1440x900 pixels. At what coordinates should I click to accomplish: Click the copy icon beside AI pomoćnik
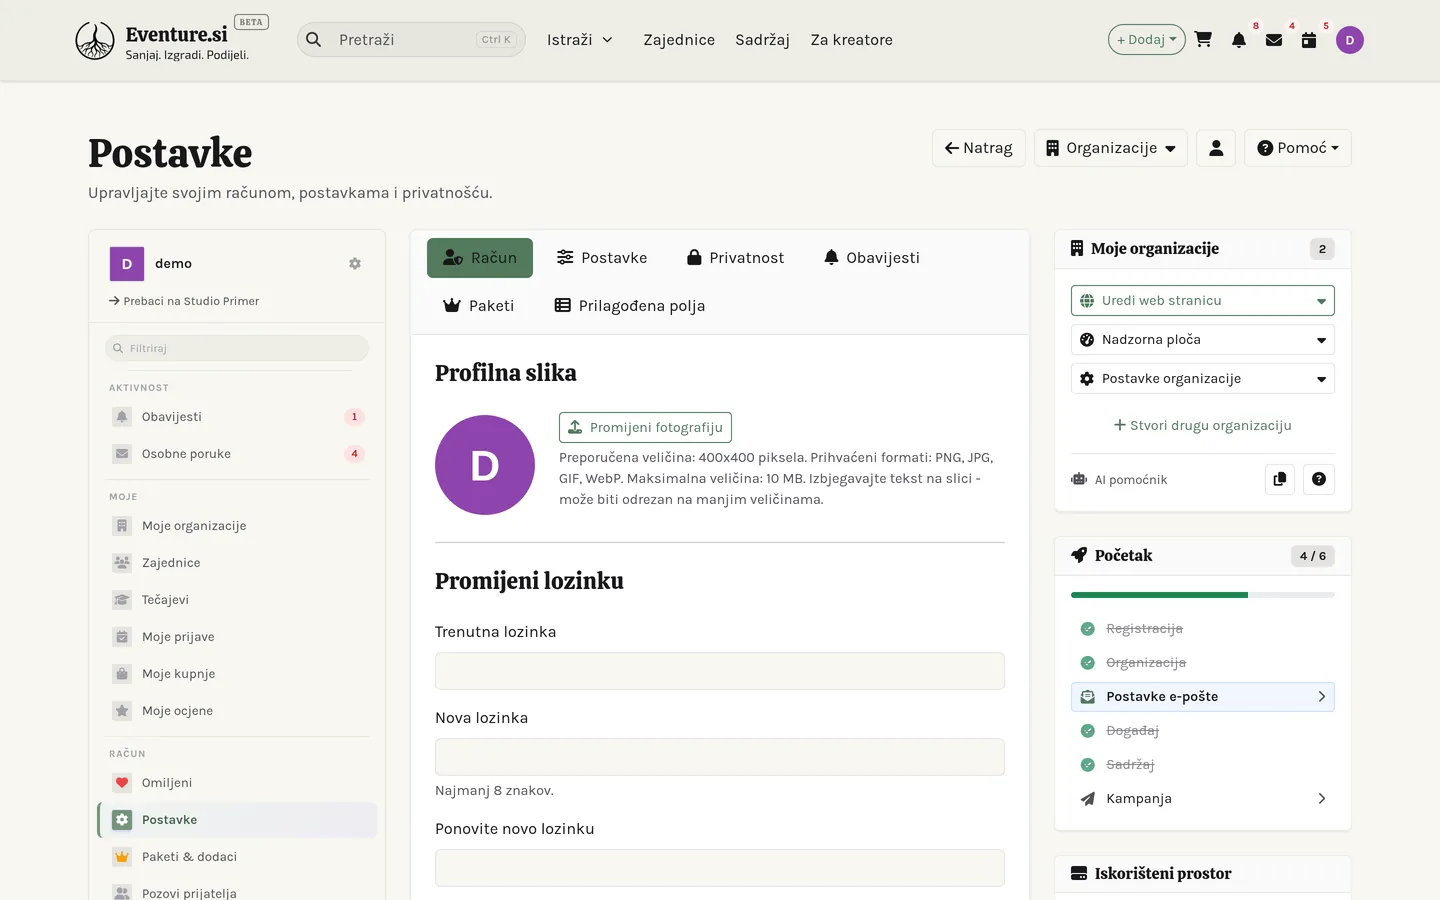1280,479
